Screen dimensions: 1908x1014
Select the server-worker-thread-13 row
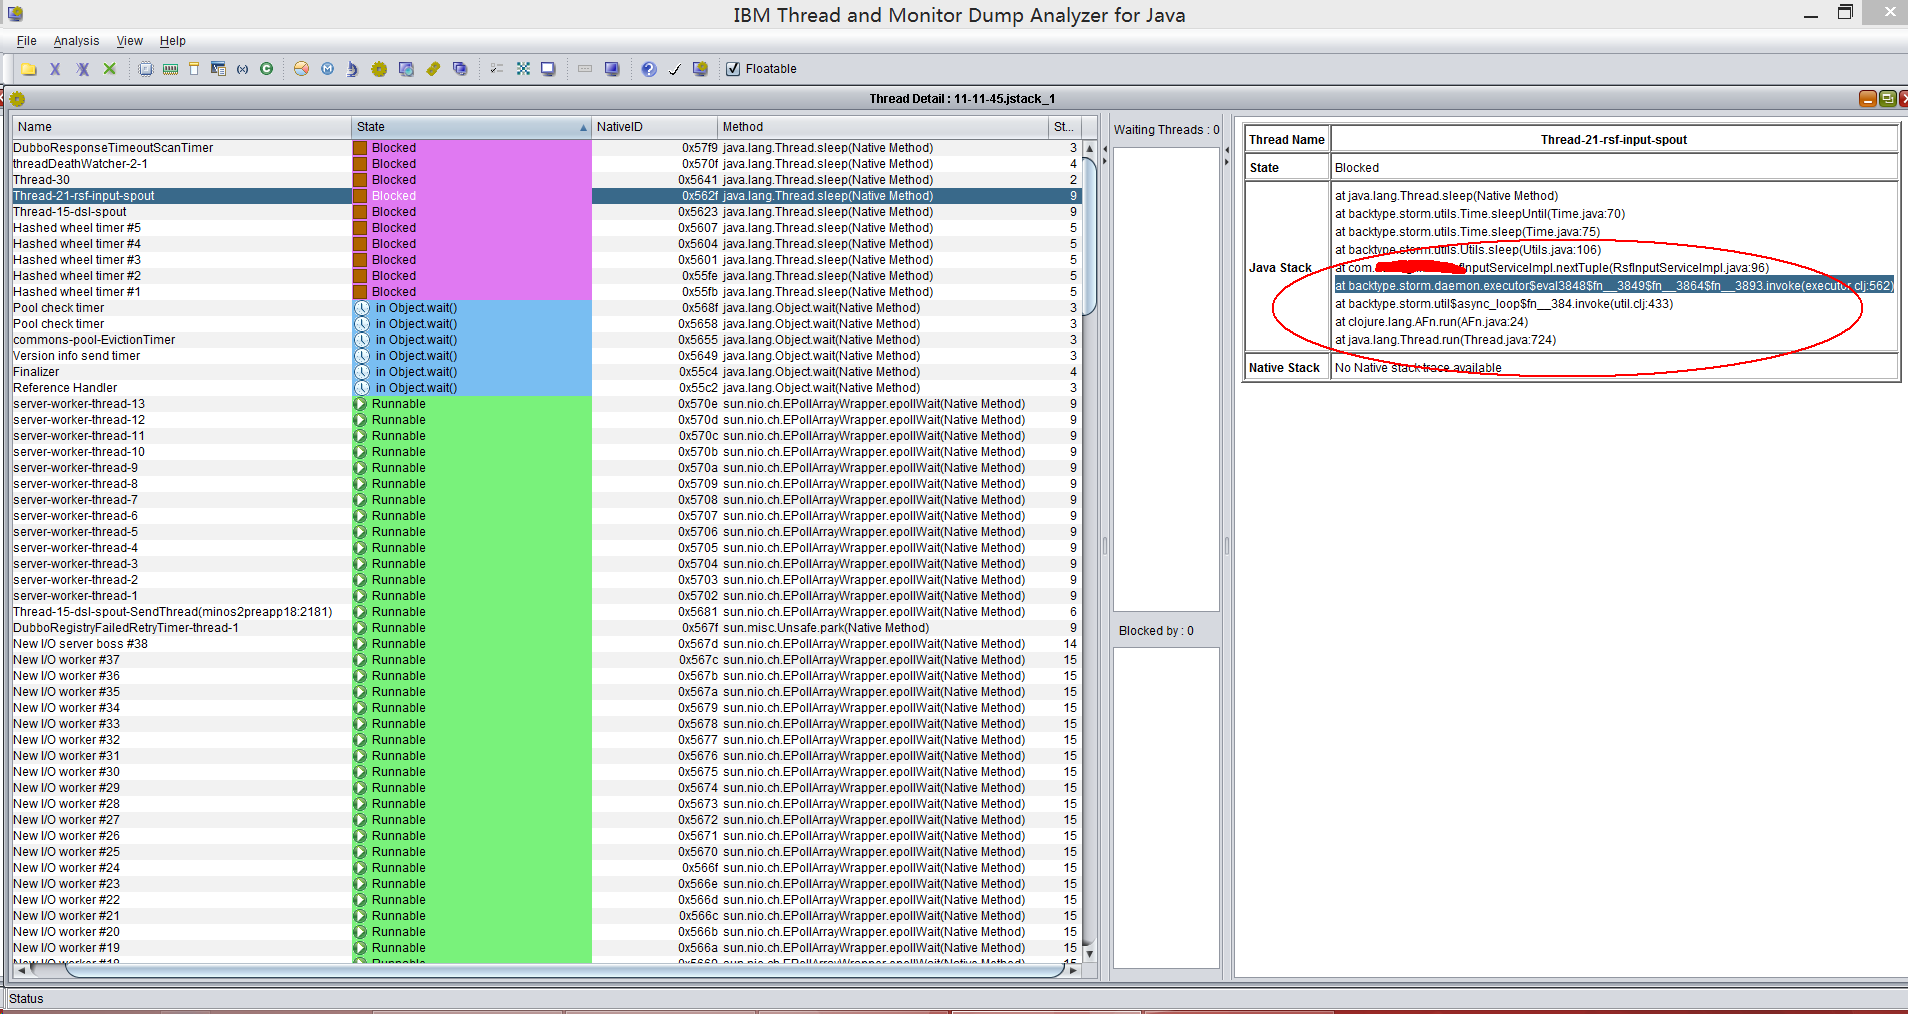(x=546, y=404)
